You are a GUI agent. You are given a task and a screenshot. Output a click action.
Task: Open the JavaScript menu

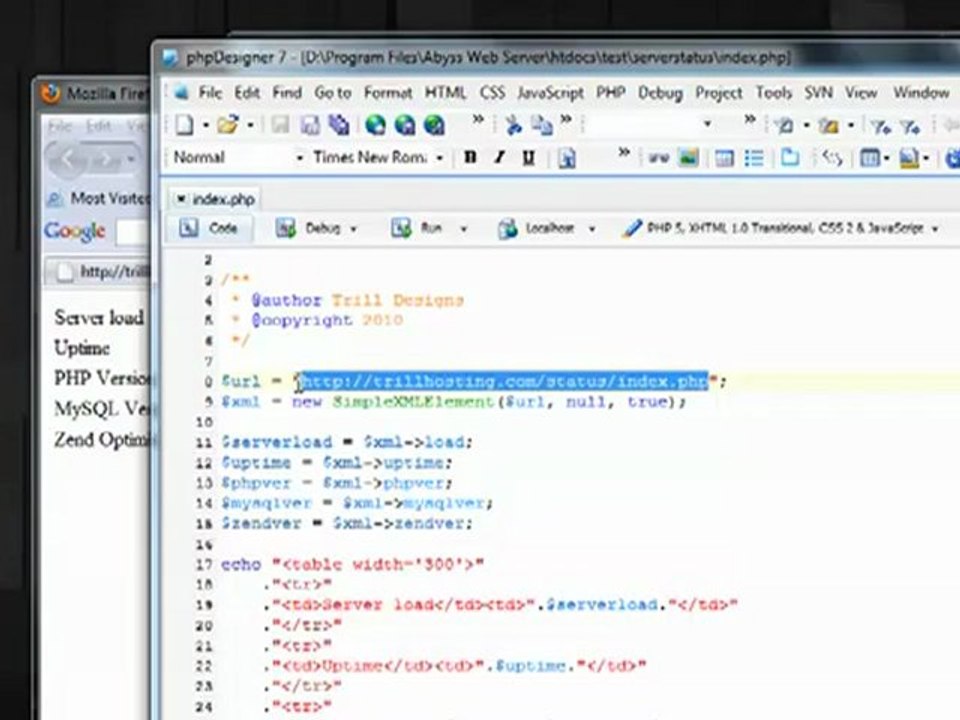pos(550,93)
